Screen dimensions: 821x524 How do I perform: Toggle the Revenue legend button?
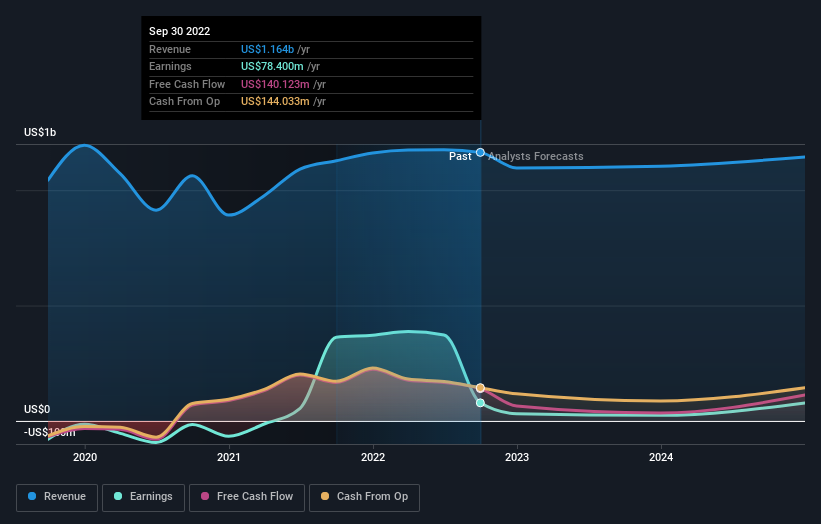click(57, 497)
